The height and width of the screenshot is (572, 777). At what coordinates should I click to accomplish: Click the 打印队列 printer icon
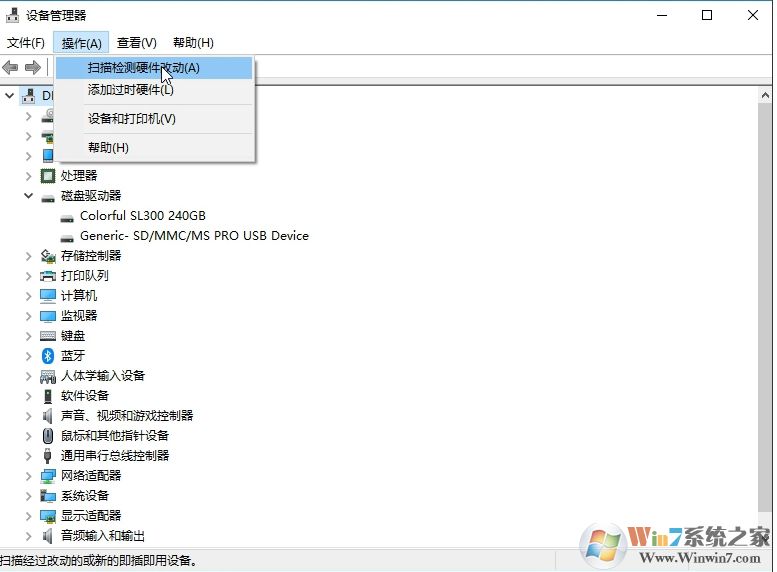coord(48,276)
